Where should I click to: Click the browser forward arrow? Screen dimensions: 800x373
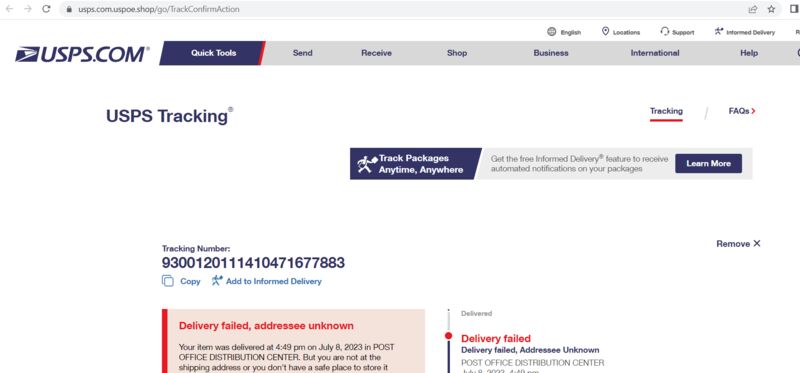tap(28, 9)
